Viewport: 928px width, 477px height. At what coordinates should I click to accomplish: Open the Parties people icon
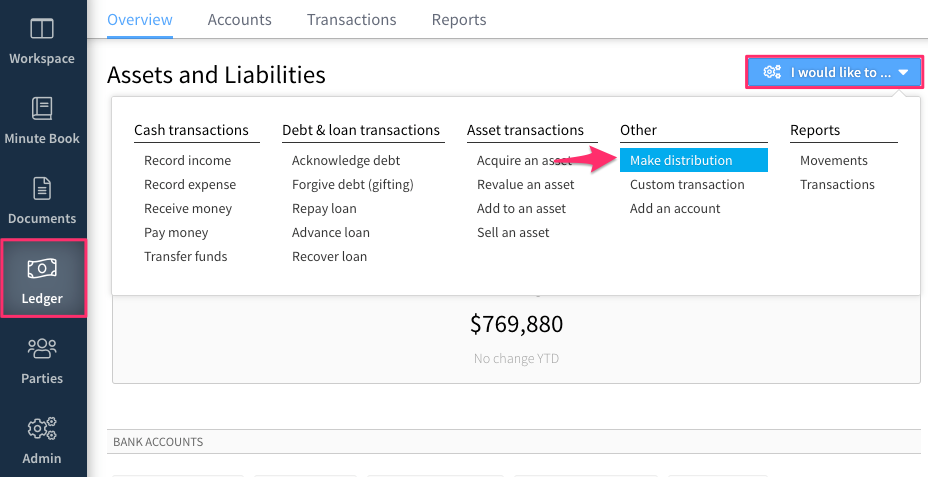point(42,348)
